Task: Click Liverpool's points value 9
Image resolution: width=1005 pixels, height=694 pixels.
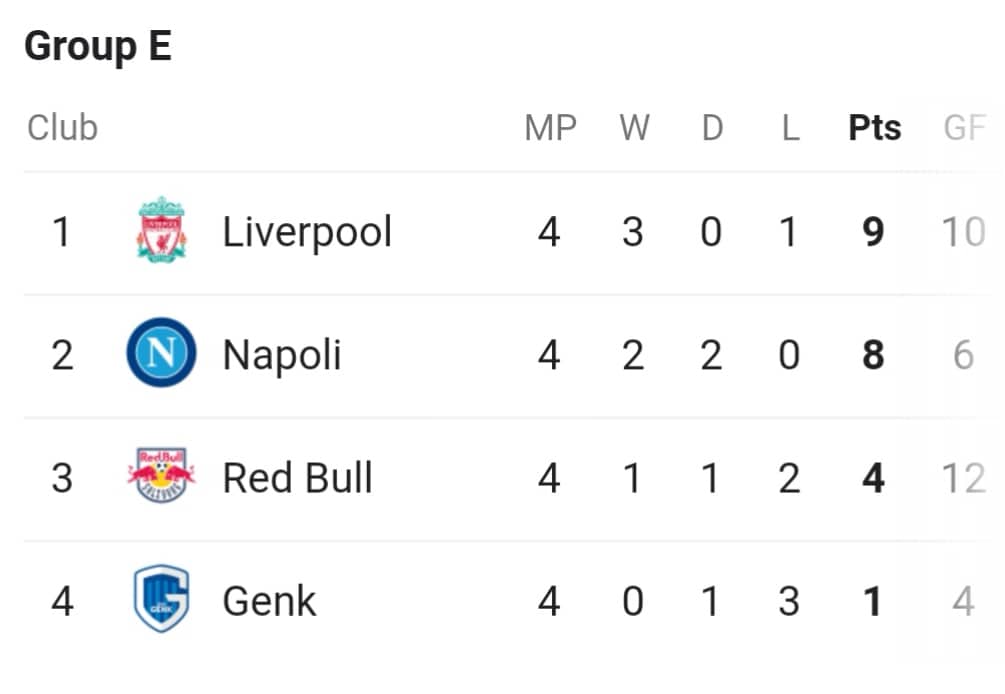Action: (x=874, y=232)
